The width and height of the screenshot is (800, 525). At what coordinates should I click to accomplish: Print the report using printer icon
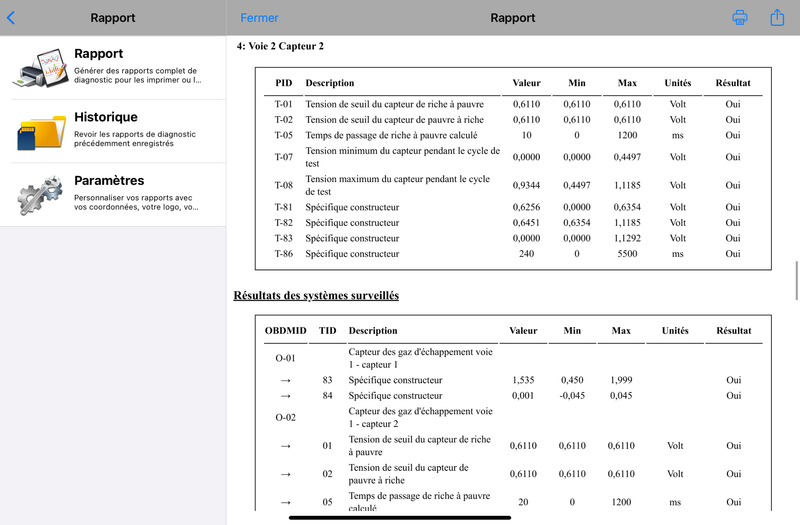(x=740, y=17)
